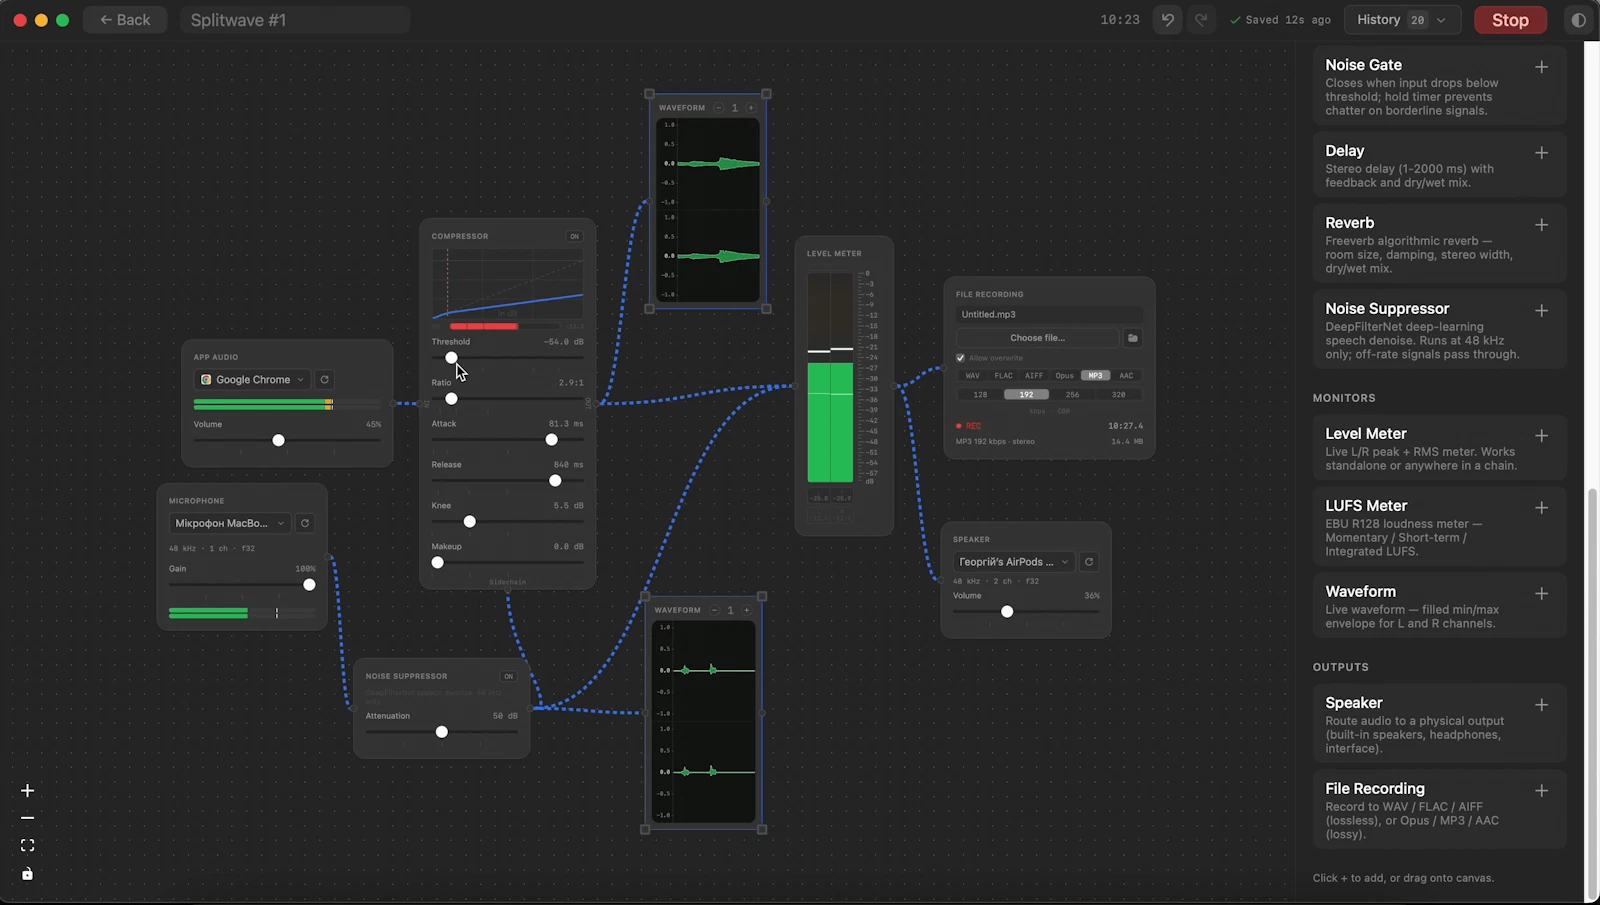Click the Untitled.mp3 filename field

pyautogui.click(x=1049, y=314)
